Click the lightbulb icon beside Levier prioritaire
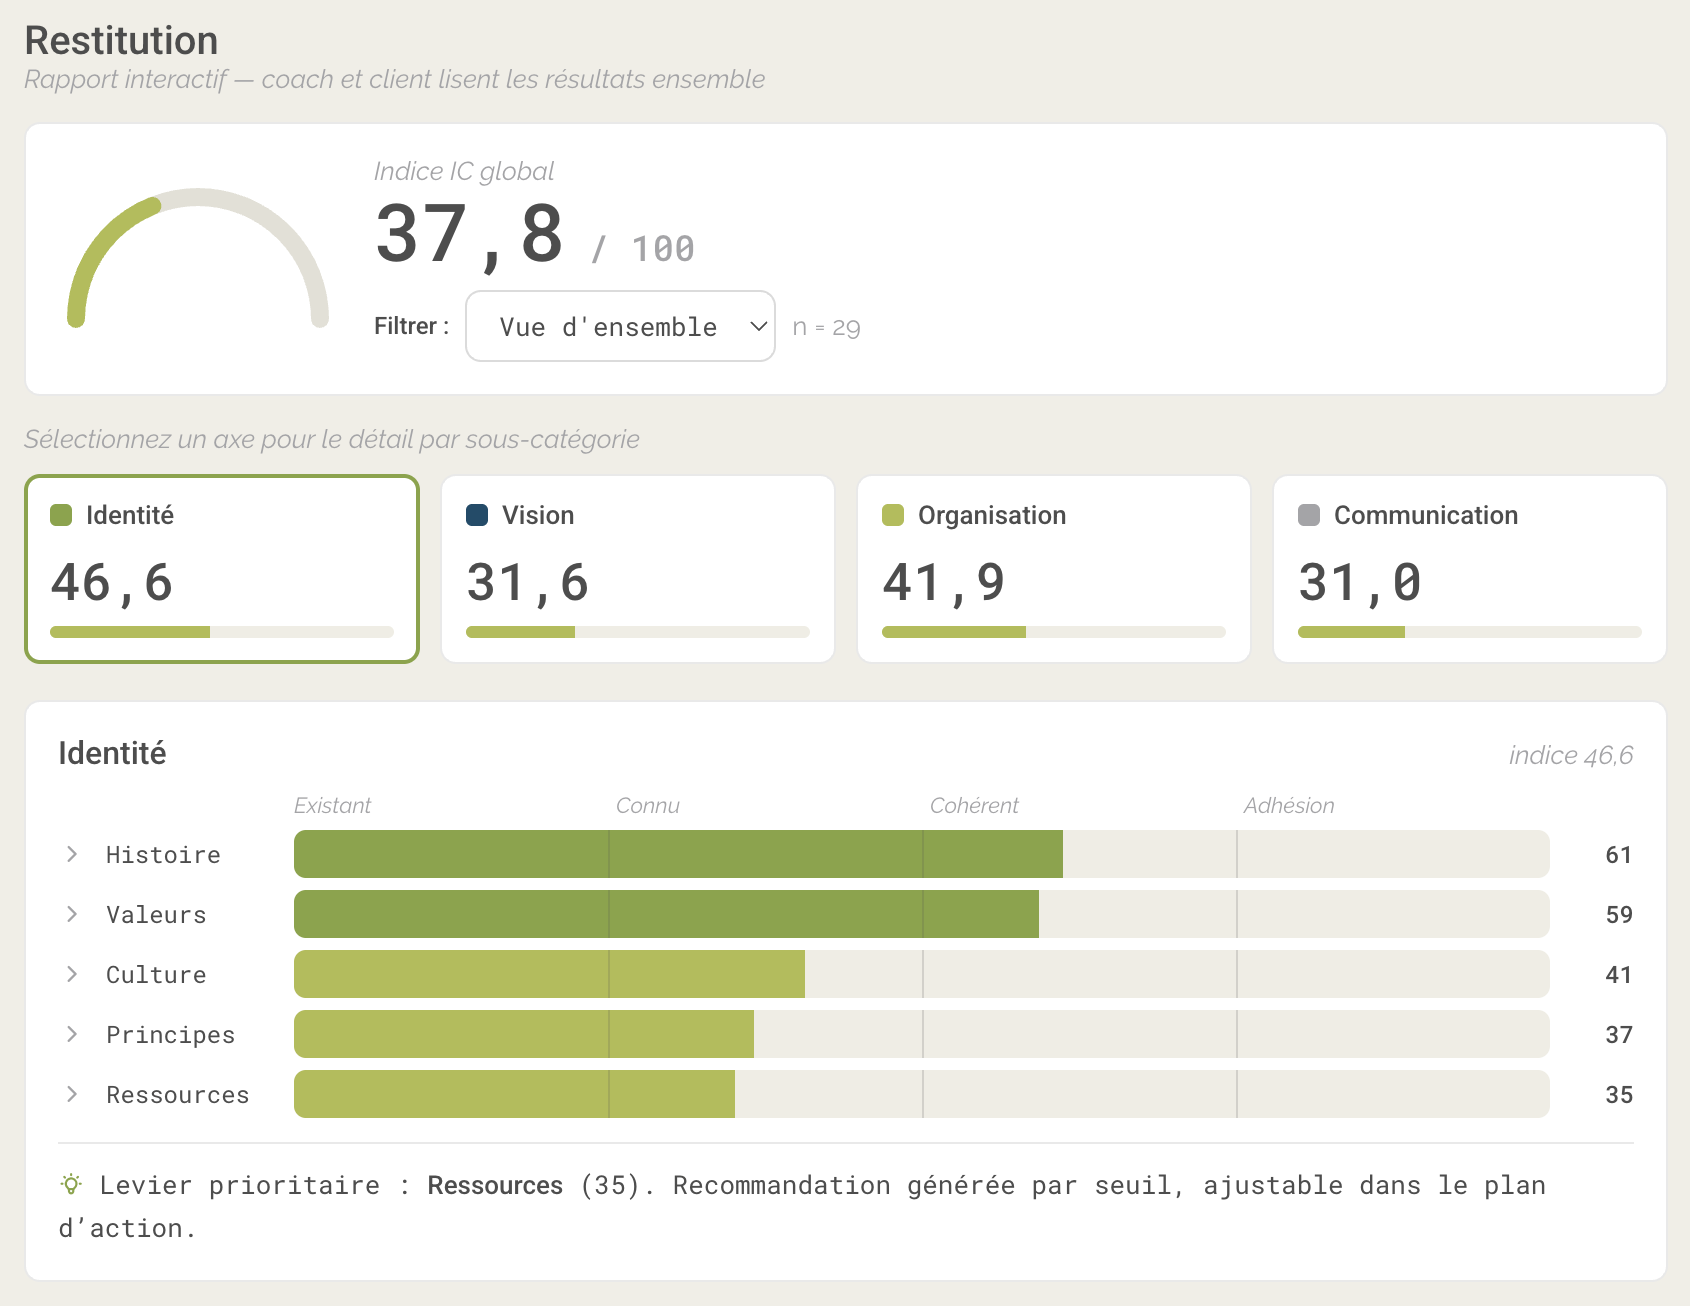The height and width of the screenshot is (1306, 1690). point(71,1185)
